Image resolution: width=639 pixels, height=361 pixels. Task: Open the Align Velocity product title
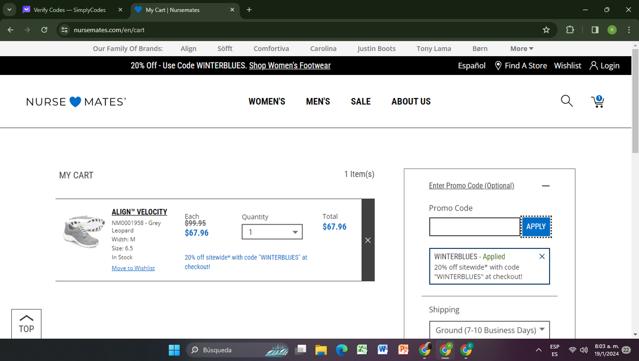[139, 212]
